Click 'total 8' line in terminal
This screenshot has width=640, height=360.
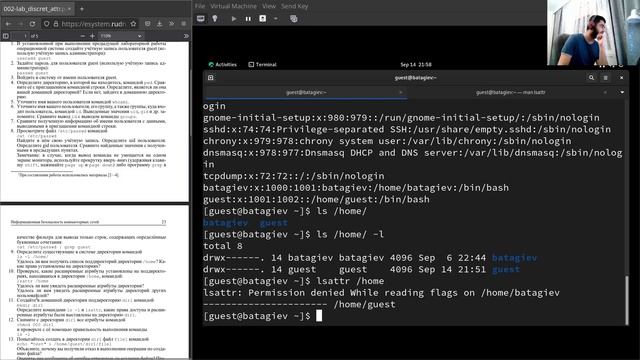pyautogui.click(x=222, y=246)
